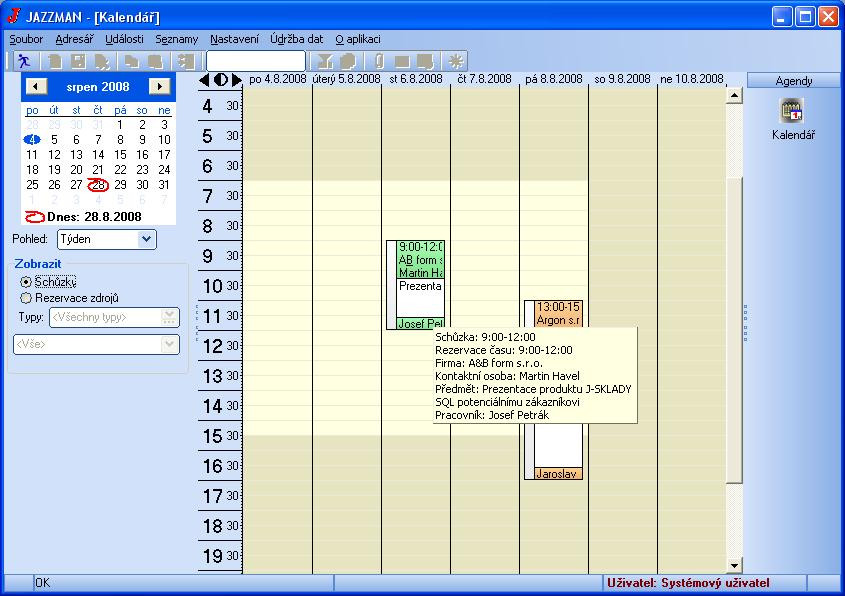This screenshot has width=845, height=596.
Task: Click the so 9.8.2008 column header
Action: 622,79
